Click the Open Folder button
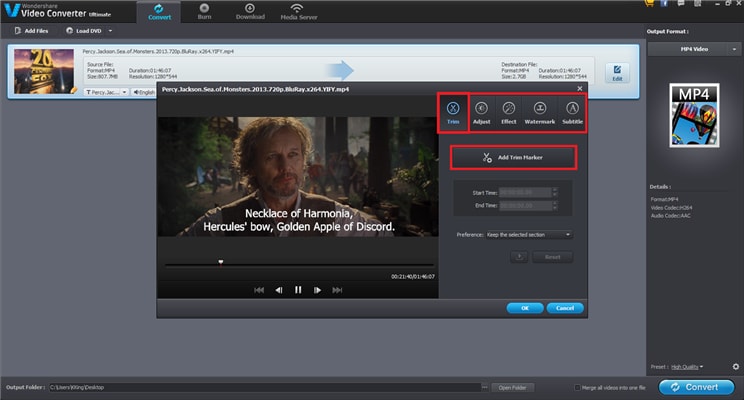The image size is (744, 400). (x=512, y=388)
